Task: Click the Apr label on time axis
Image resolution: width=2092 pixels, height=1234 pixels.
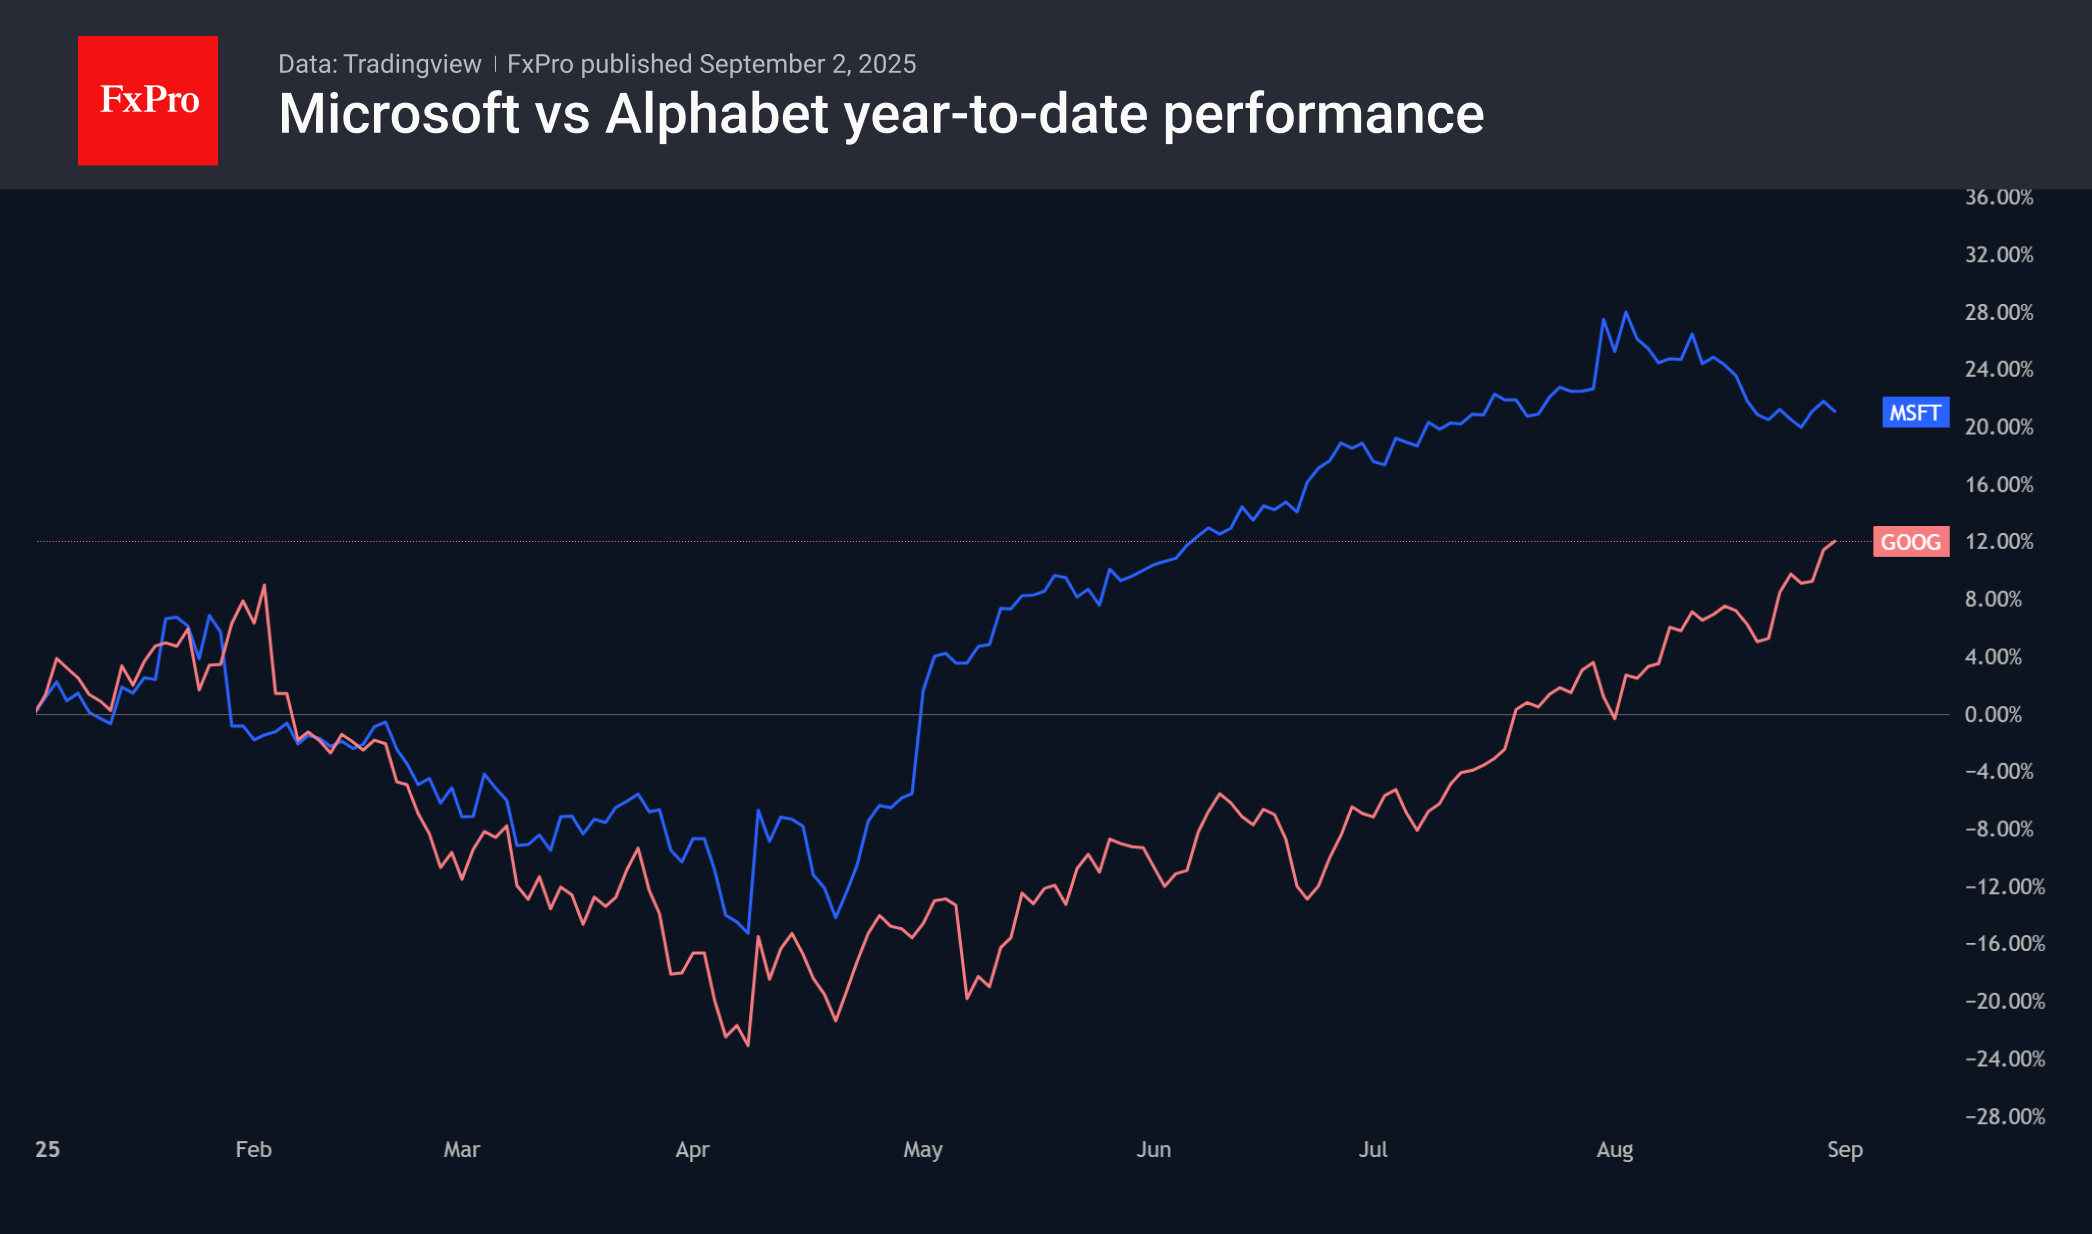Action: point(692,1149)
